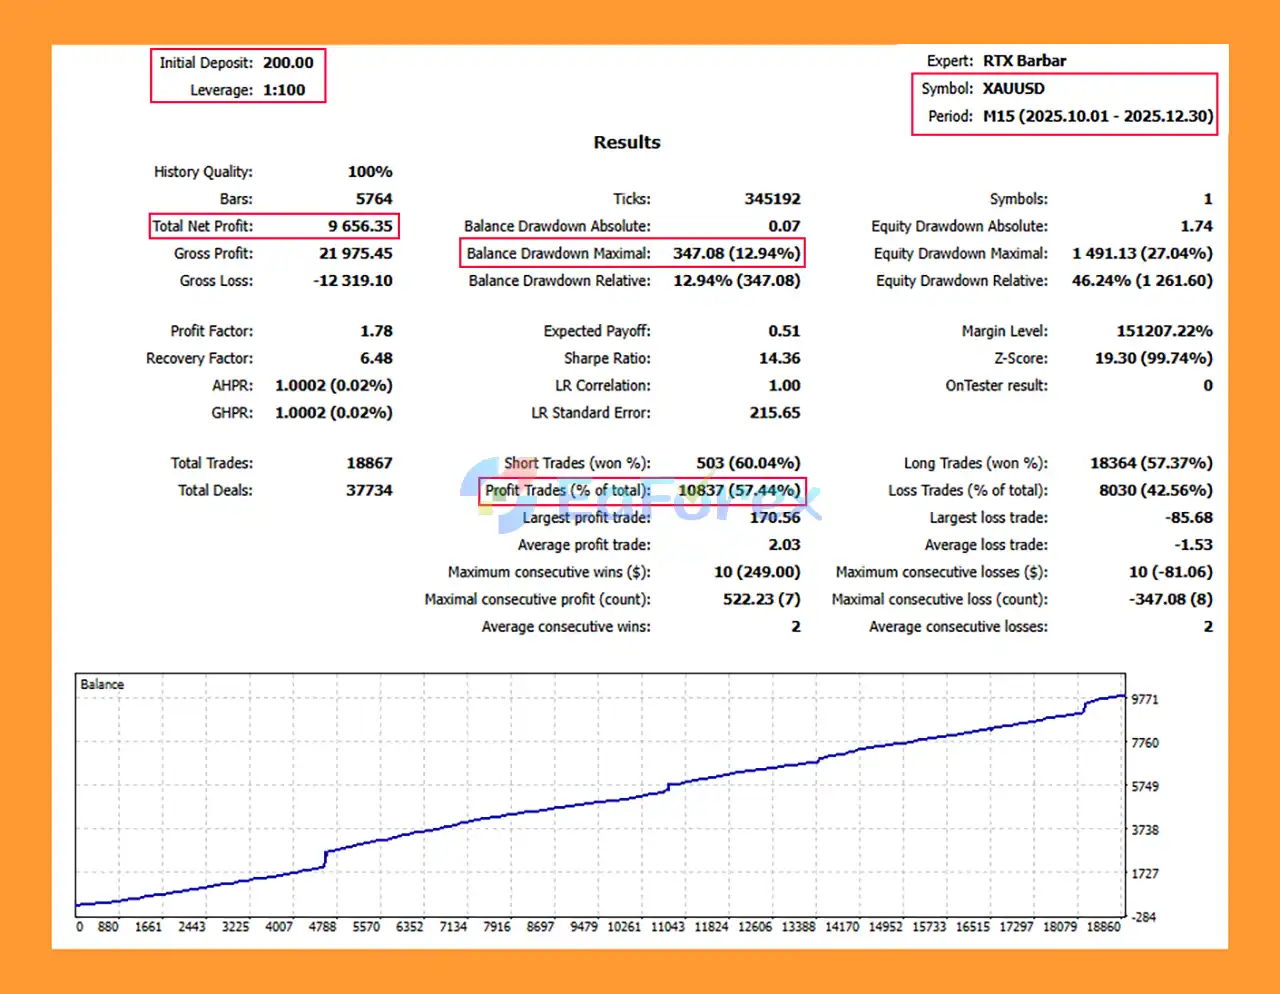This screenshot has height=994, width=1280.
Task: Click the Balance label on the chart
Action: coord(102,685)
